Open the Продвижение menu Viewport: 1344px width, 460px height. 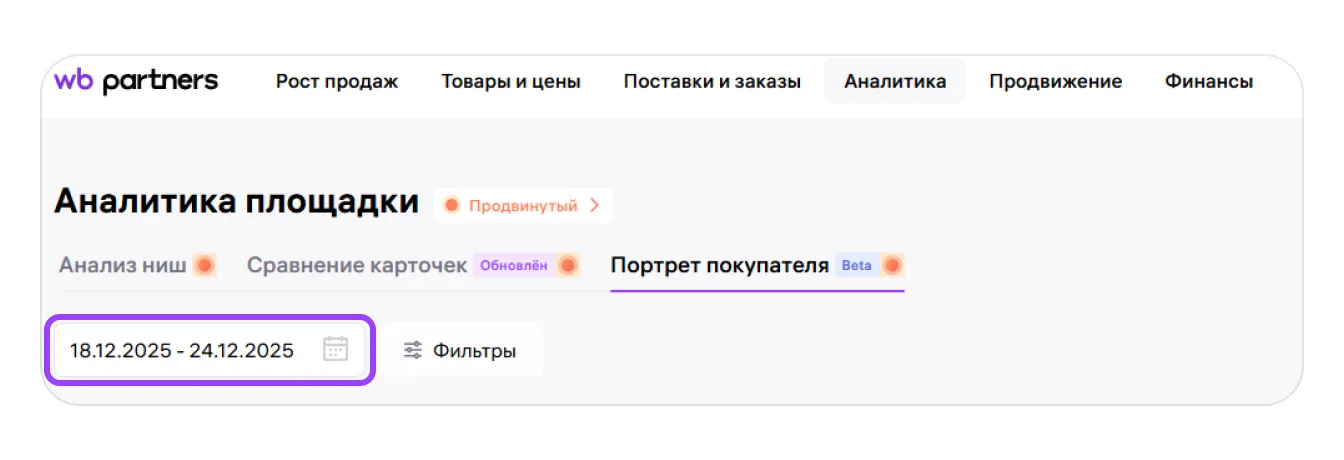point(1055,82)
